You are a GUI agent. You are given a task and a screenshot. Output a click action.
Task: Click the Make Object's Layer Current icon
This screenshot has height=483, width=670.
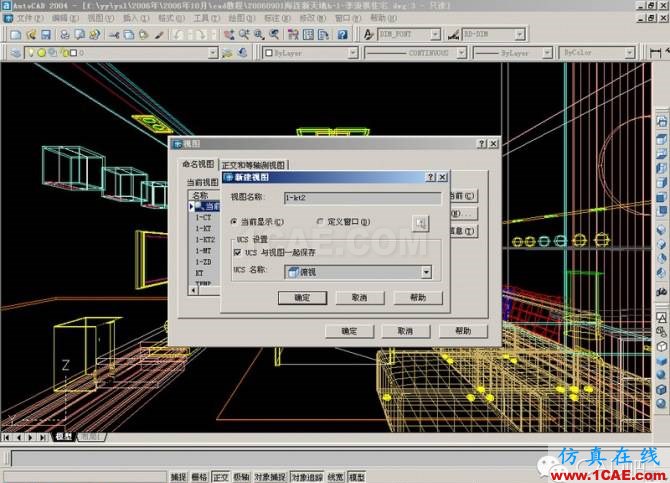tap(227, 53)
